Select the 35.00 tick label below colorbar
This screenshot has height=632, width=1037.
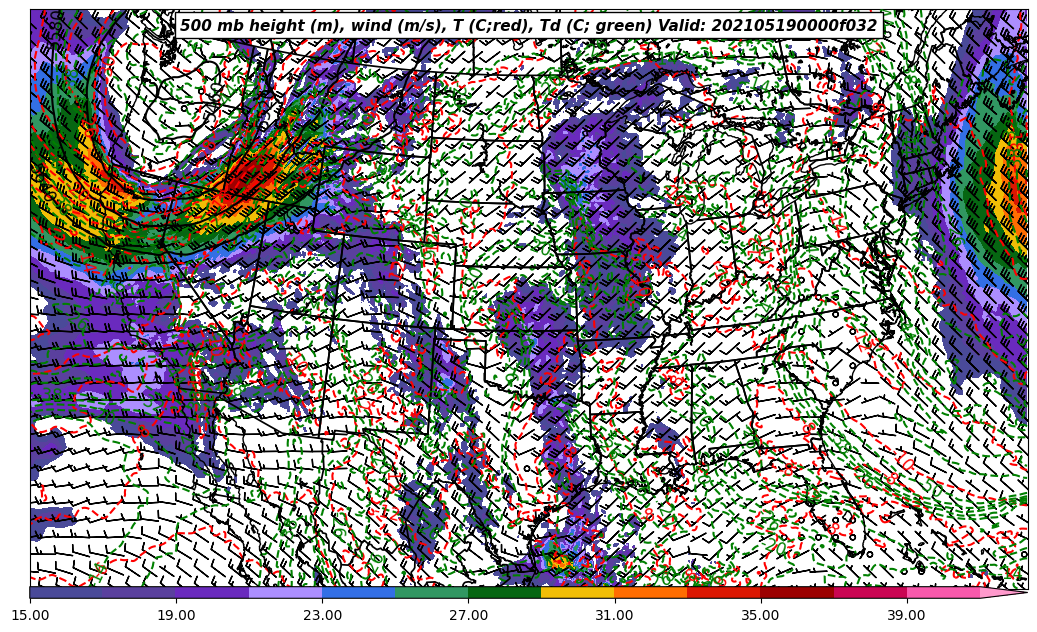(x=760, y=615)
